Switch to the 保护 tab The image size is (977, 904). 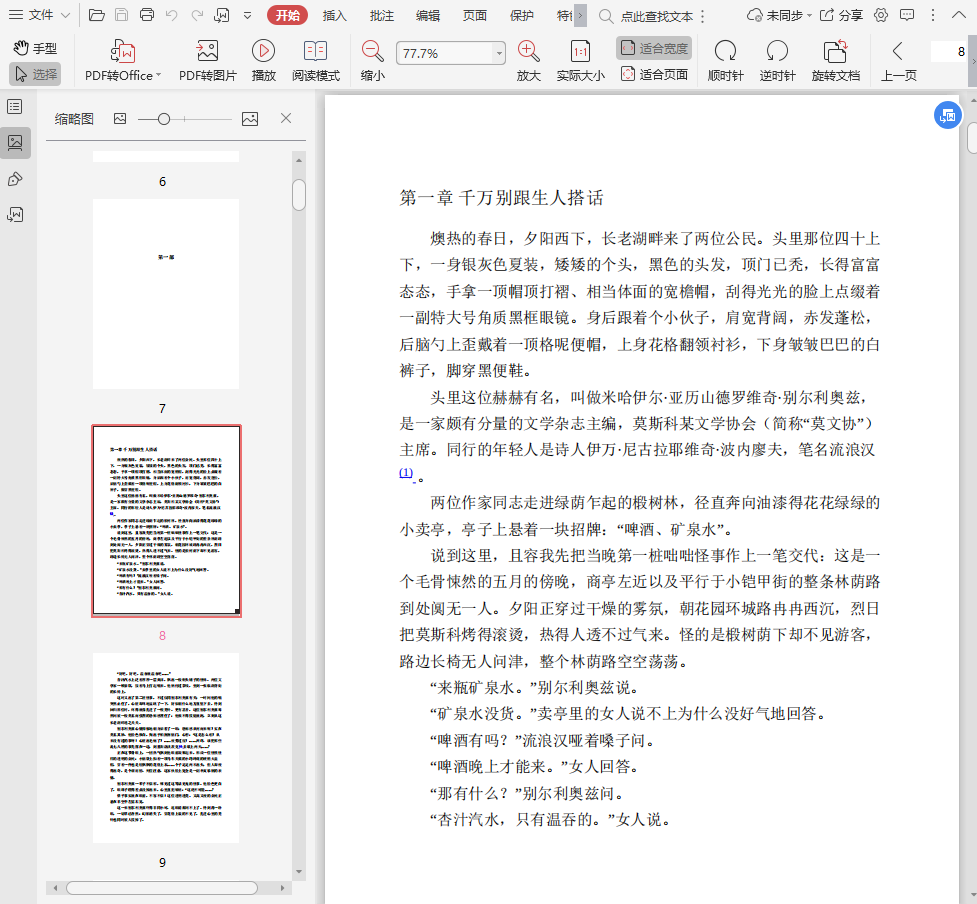(x=522, y=16)
